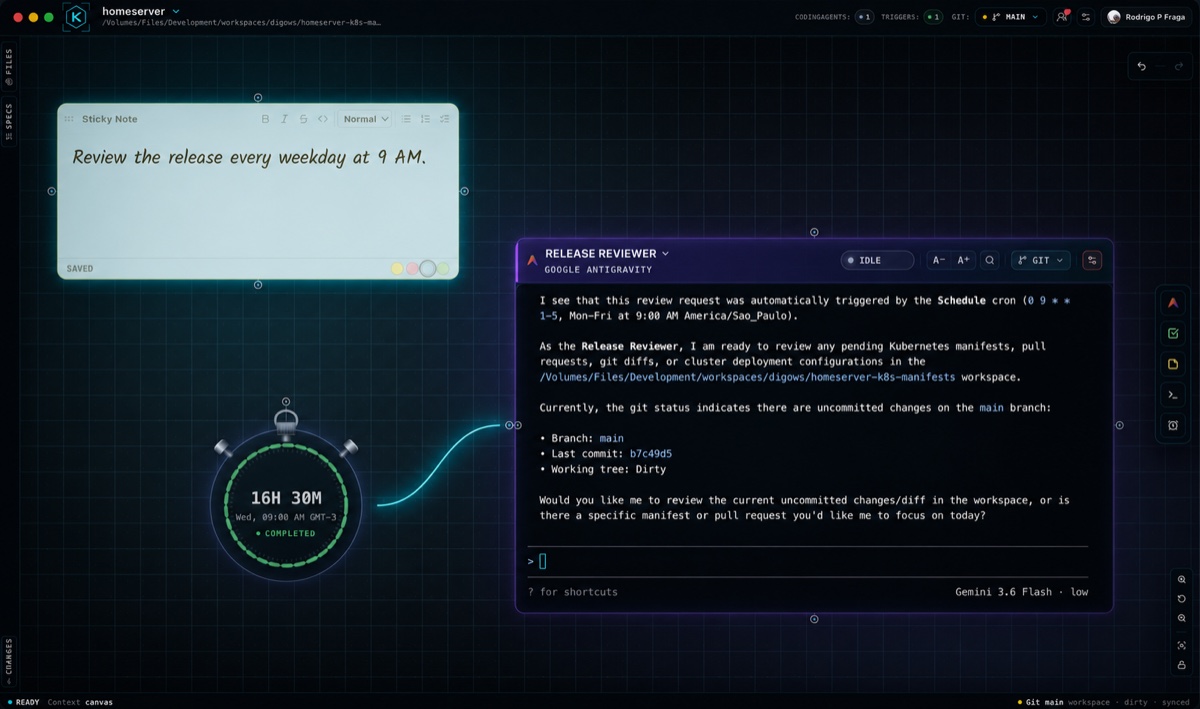Choose the pale blue sticky note color

pos(428,268)
